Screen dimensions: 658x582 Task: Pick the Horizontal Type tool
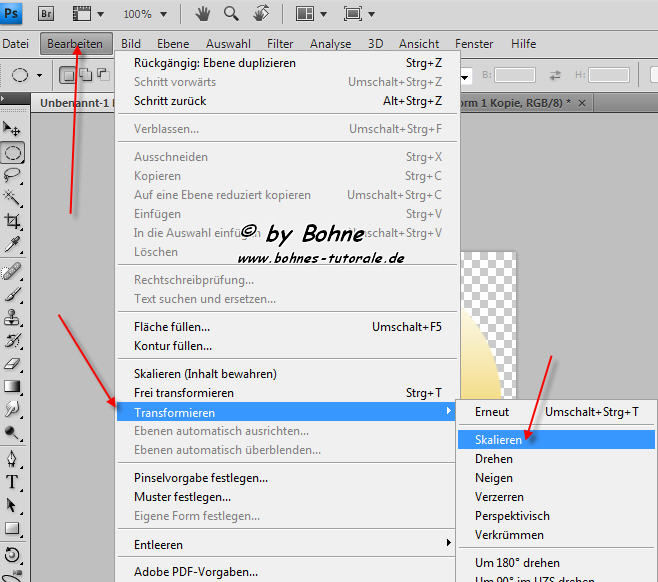pos(13,482)
